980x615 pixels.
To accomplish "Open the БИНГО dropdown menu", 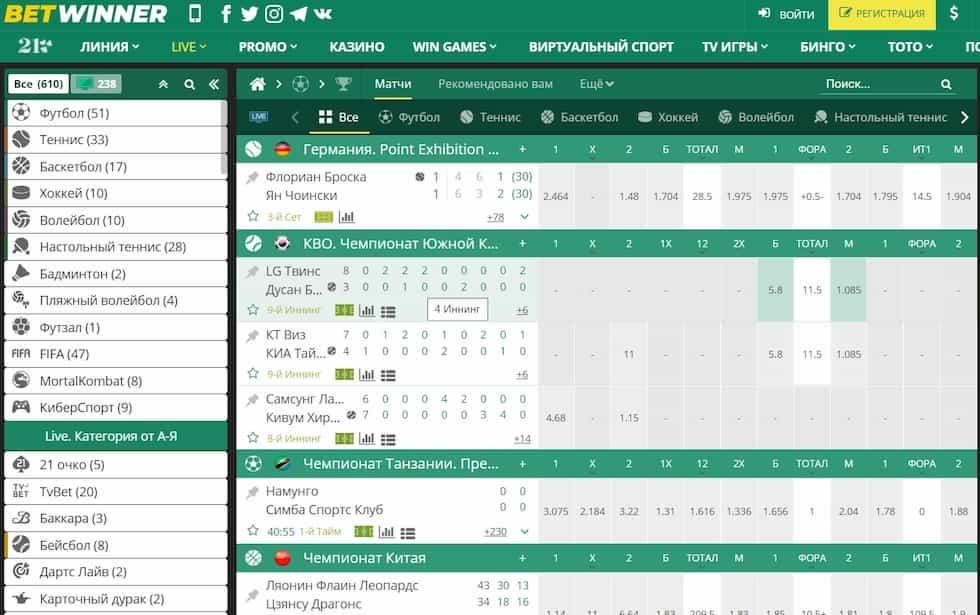I will tap(828, 46).
